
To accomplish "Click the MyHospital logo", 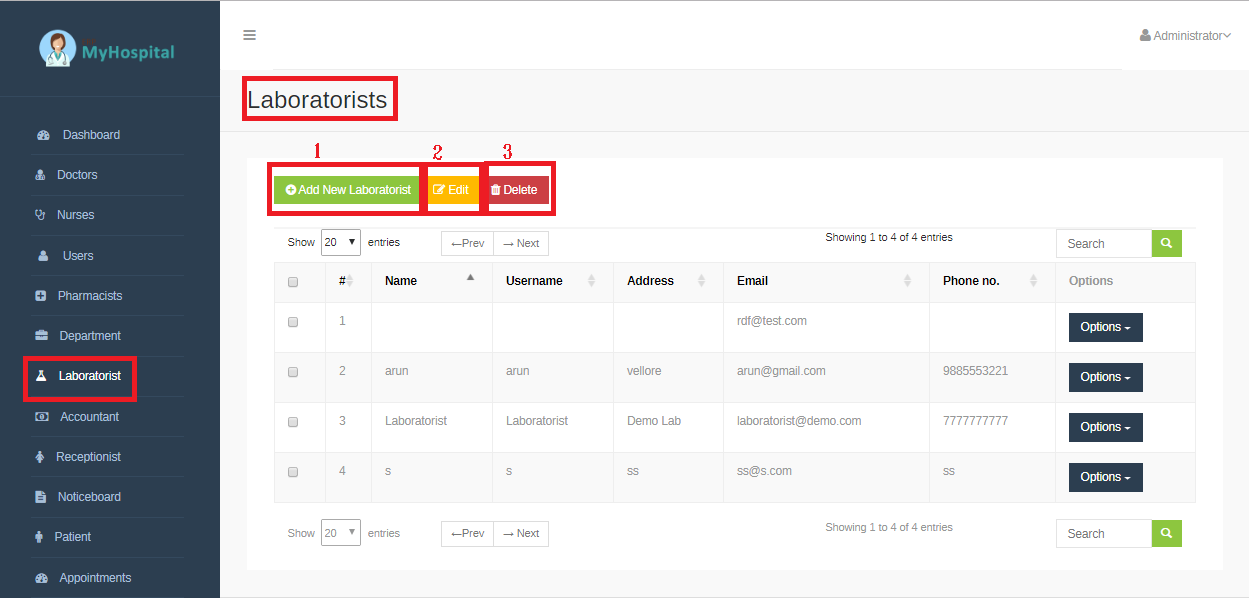I will tap(106, 49).
